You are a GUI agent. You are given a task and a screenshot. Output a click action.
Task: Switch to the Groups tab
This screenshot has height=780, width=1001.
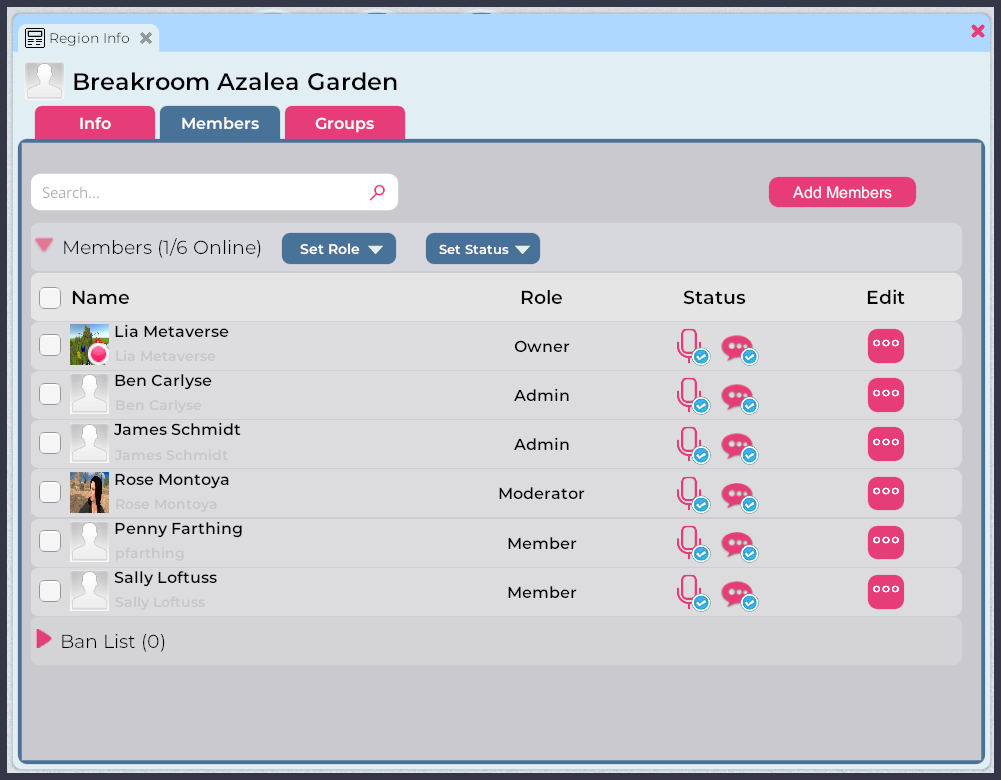344,122
